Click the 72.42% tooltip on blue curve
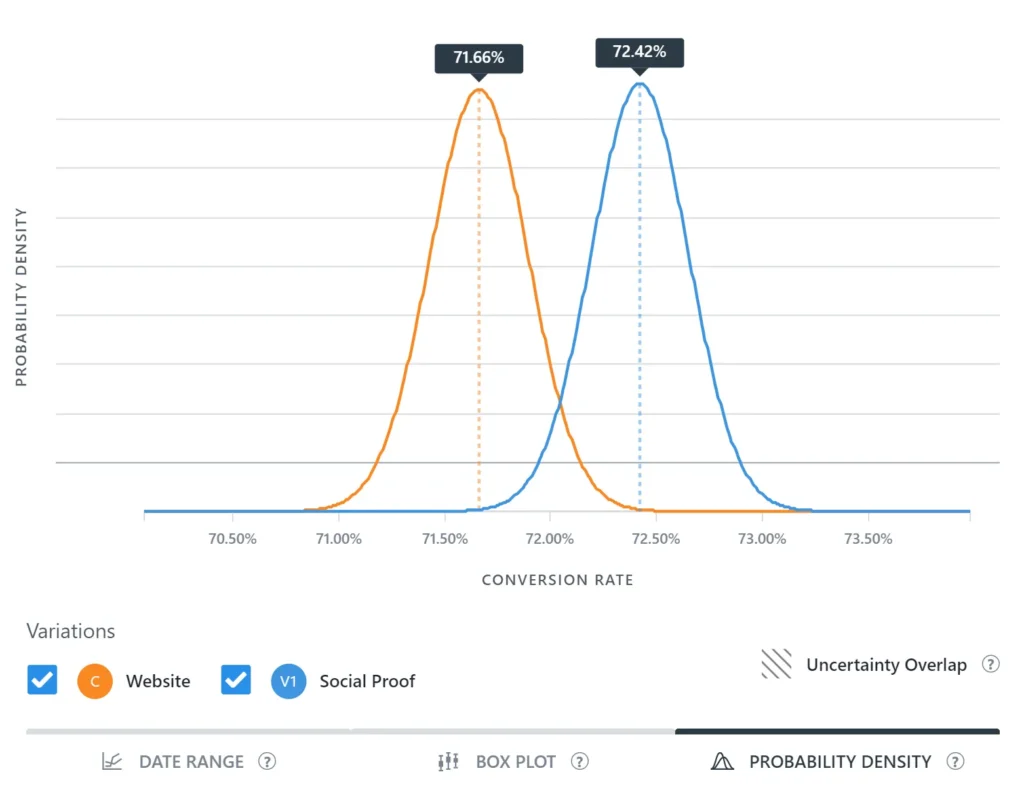 pyautogui.click(x=639, y=52)
